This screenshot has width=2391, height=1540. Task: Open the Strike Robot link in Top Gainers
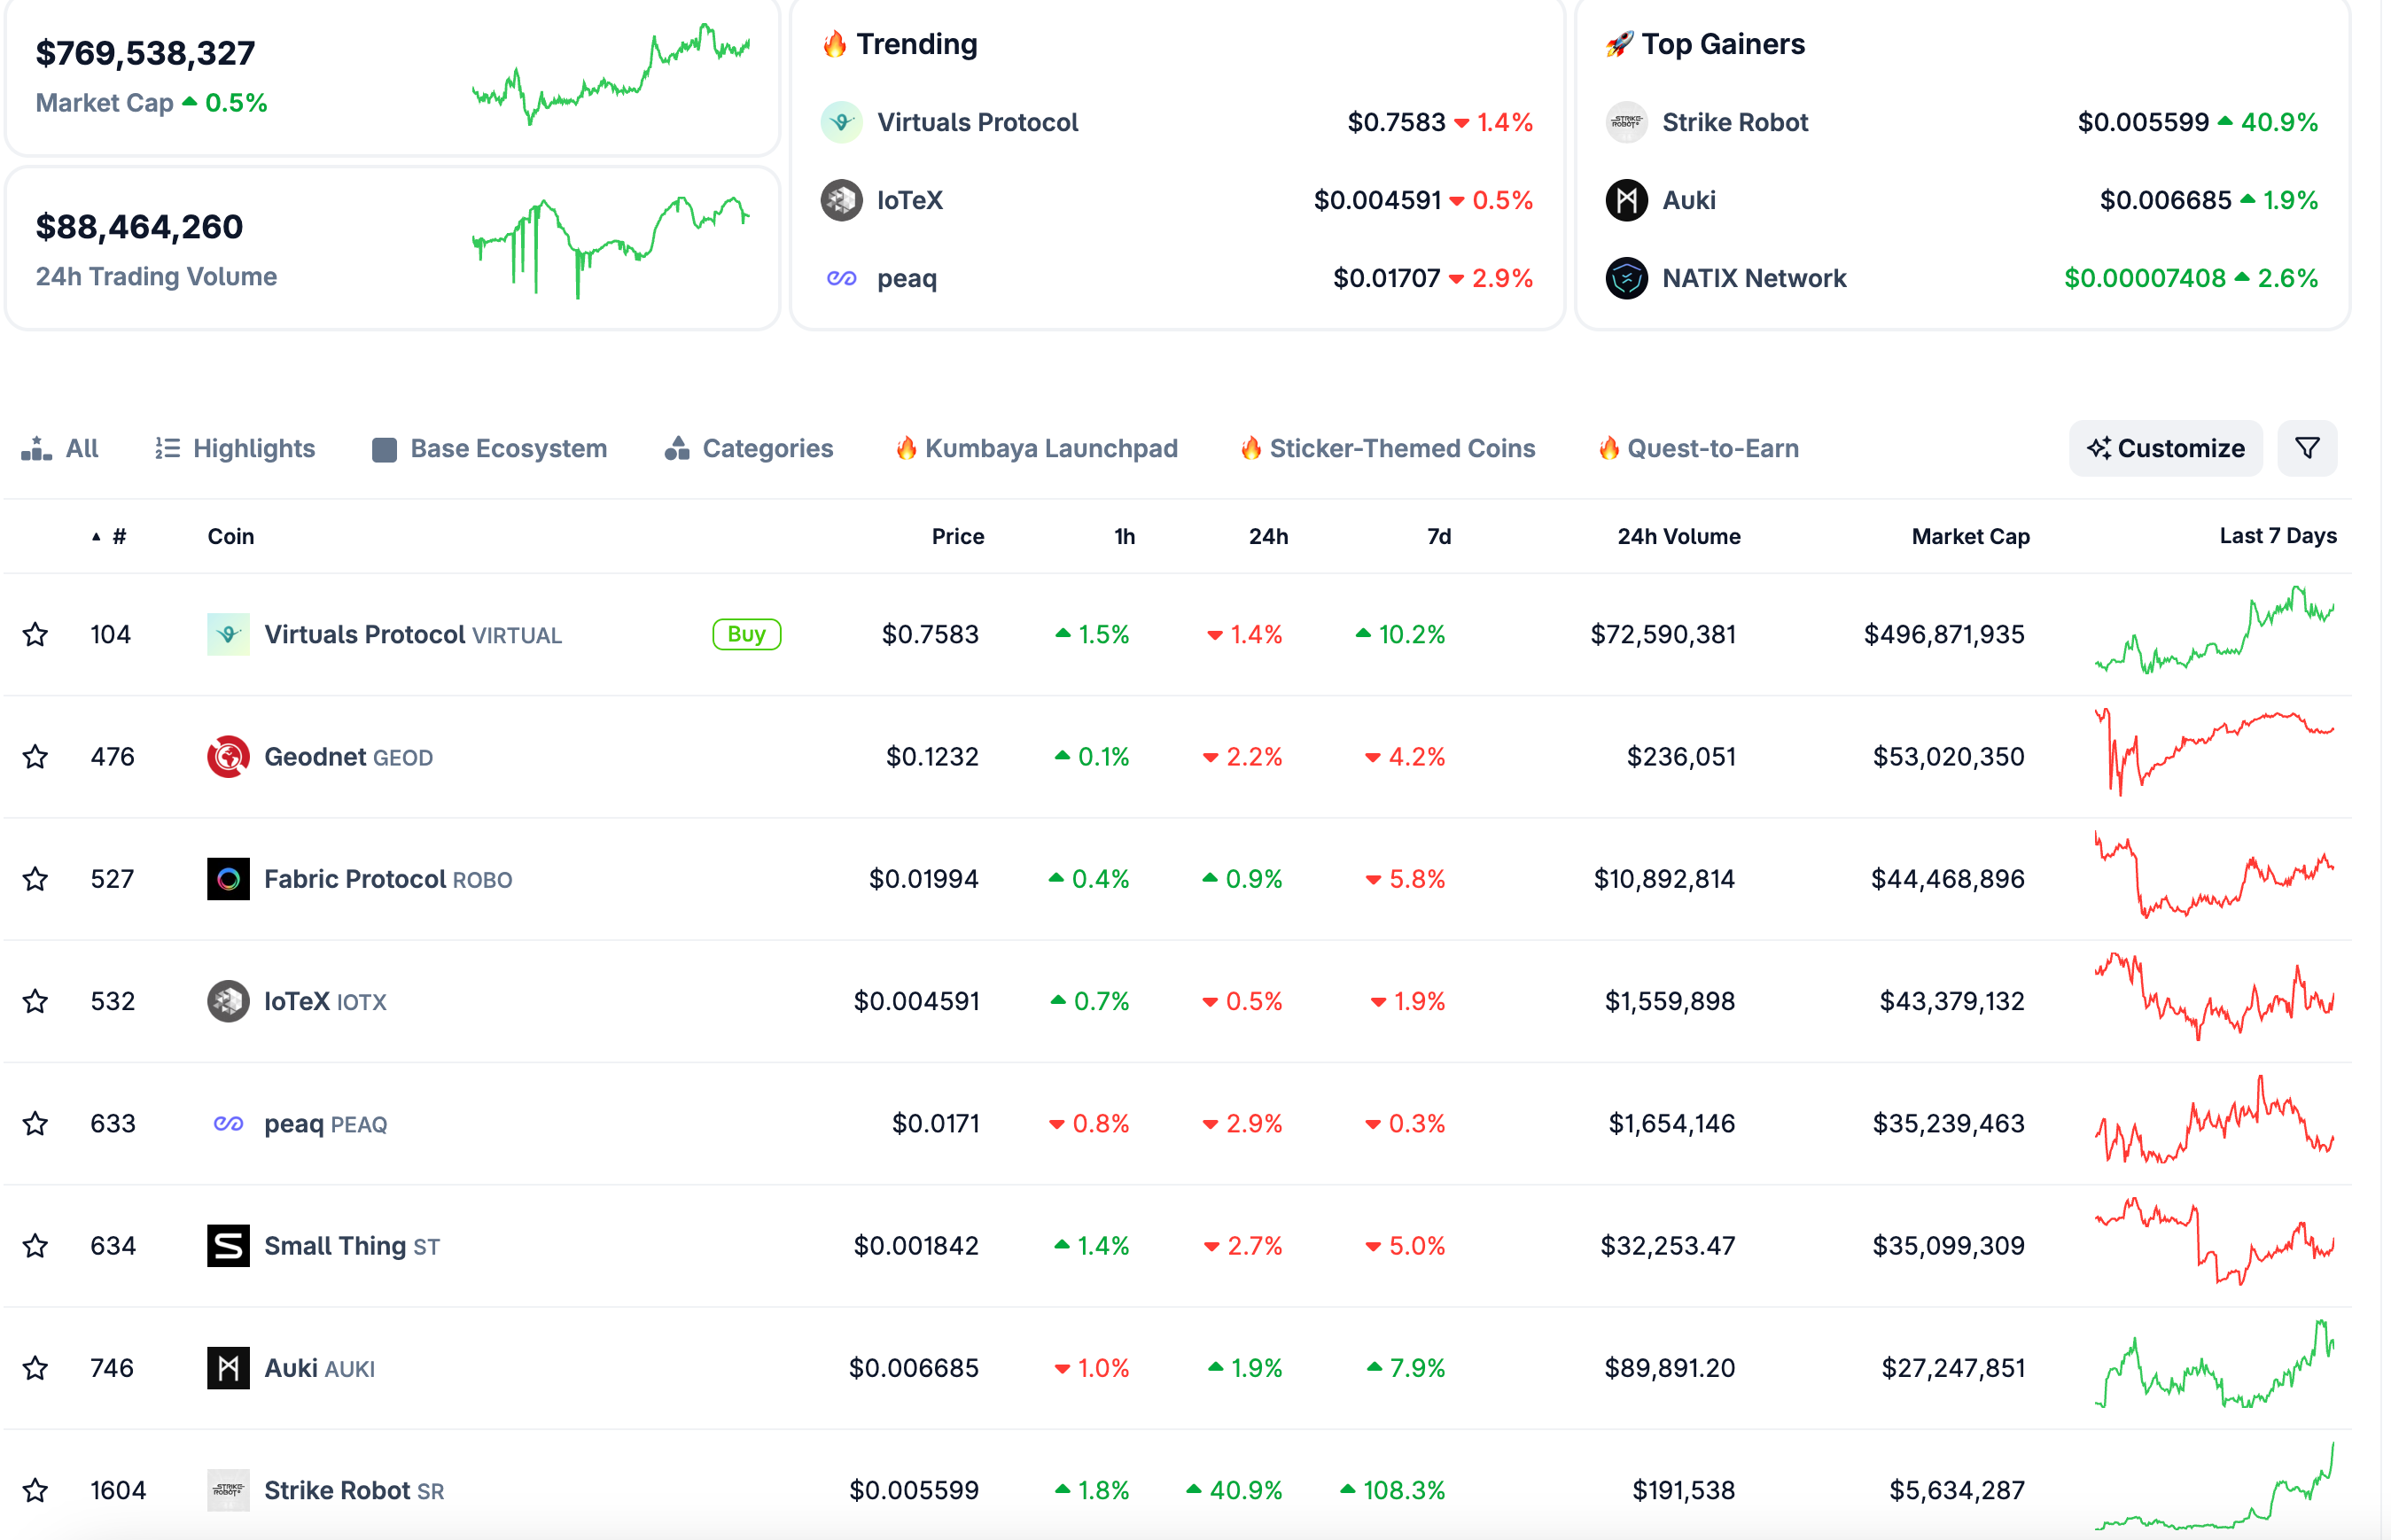[1734, 122]
